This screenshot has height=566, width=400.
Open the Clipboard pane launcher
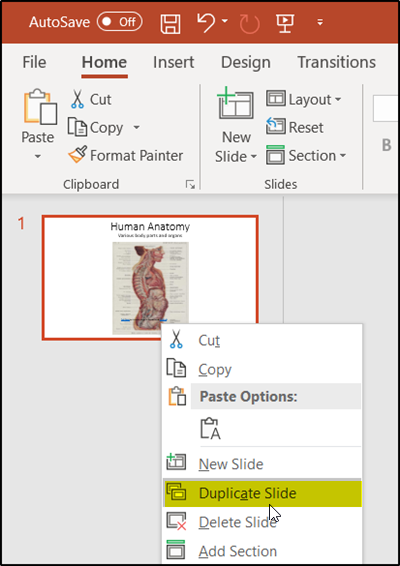pos(190,185)
